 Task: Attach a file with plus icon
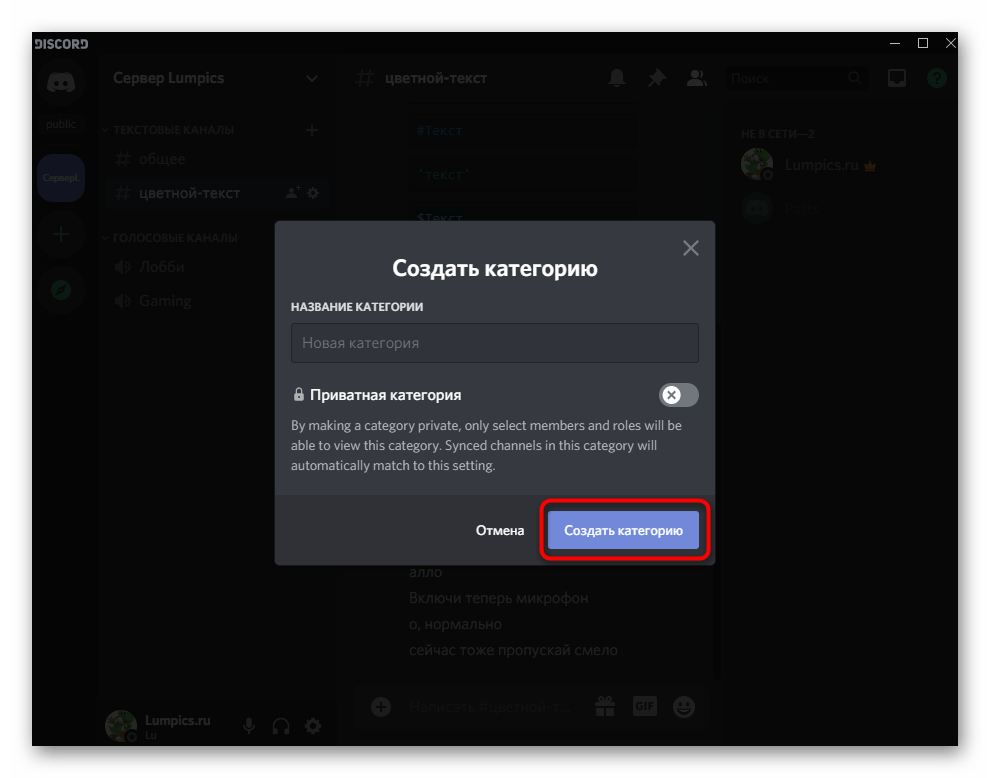point(381,707)
